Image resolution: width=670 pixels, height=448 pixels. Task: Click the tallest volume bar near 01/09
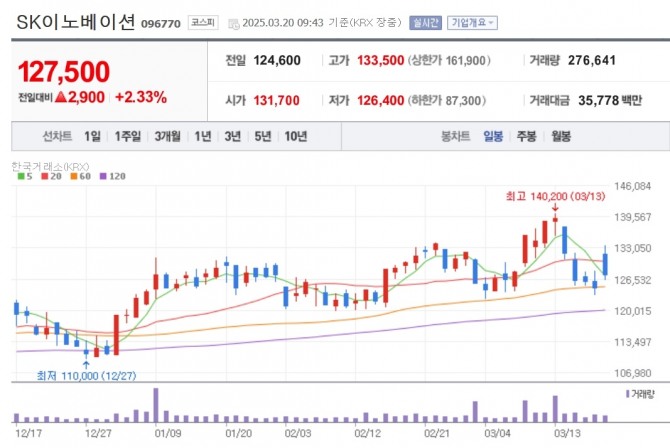(156, 405)
